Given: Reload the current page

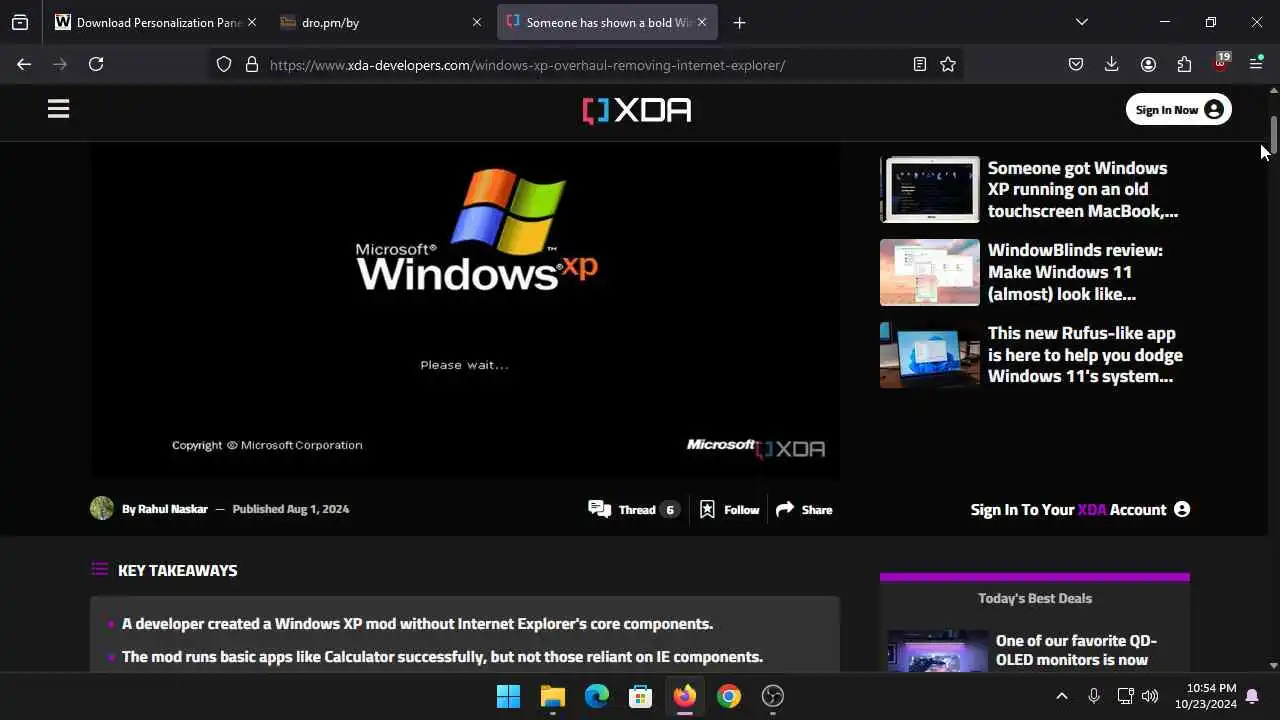Looking at the screenshot, I should [x=96, y=64].
